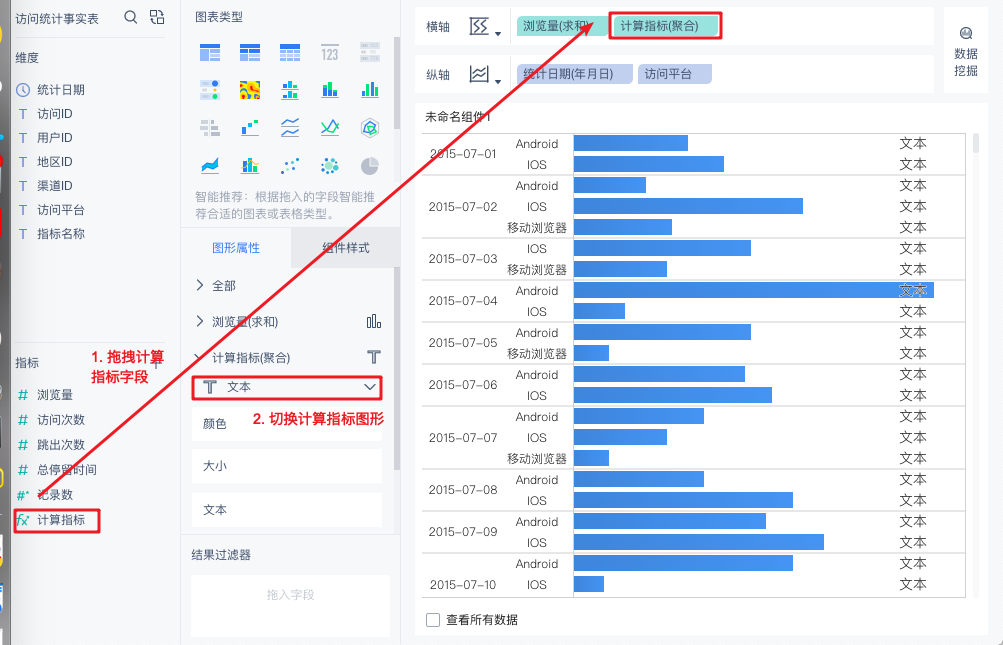The height and width of the screenshot is (645, 1003).
Task: Click the 2015-07-04 Android bar
Action: click(x=754, y=291)
